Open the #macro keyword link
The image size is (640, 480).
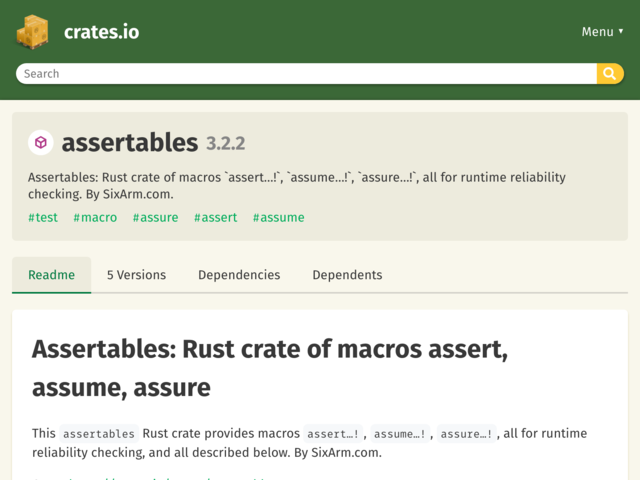point(95,218)
